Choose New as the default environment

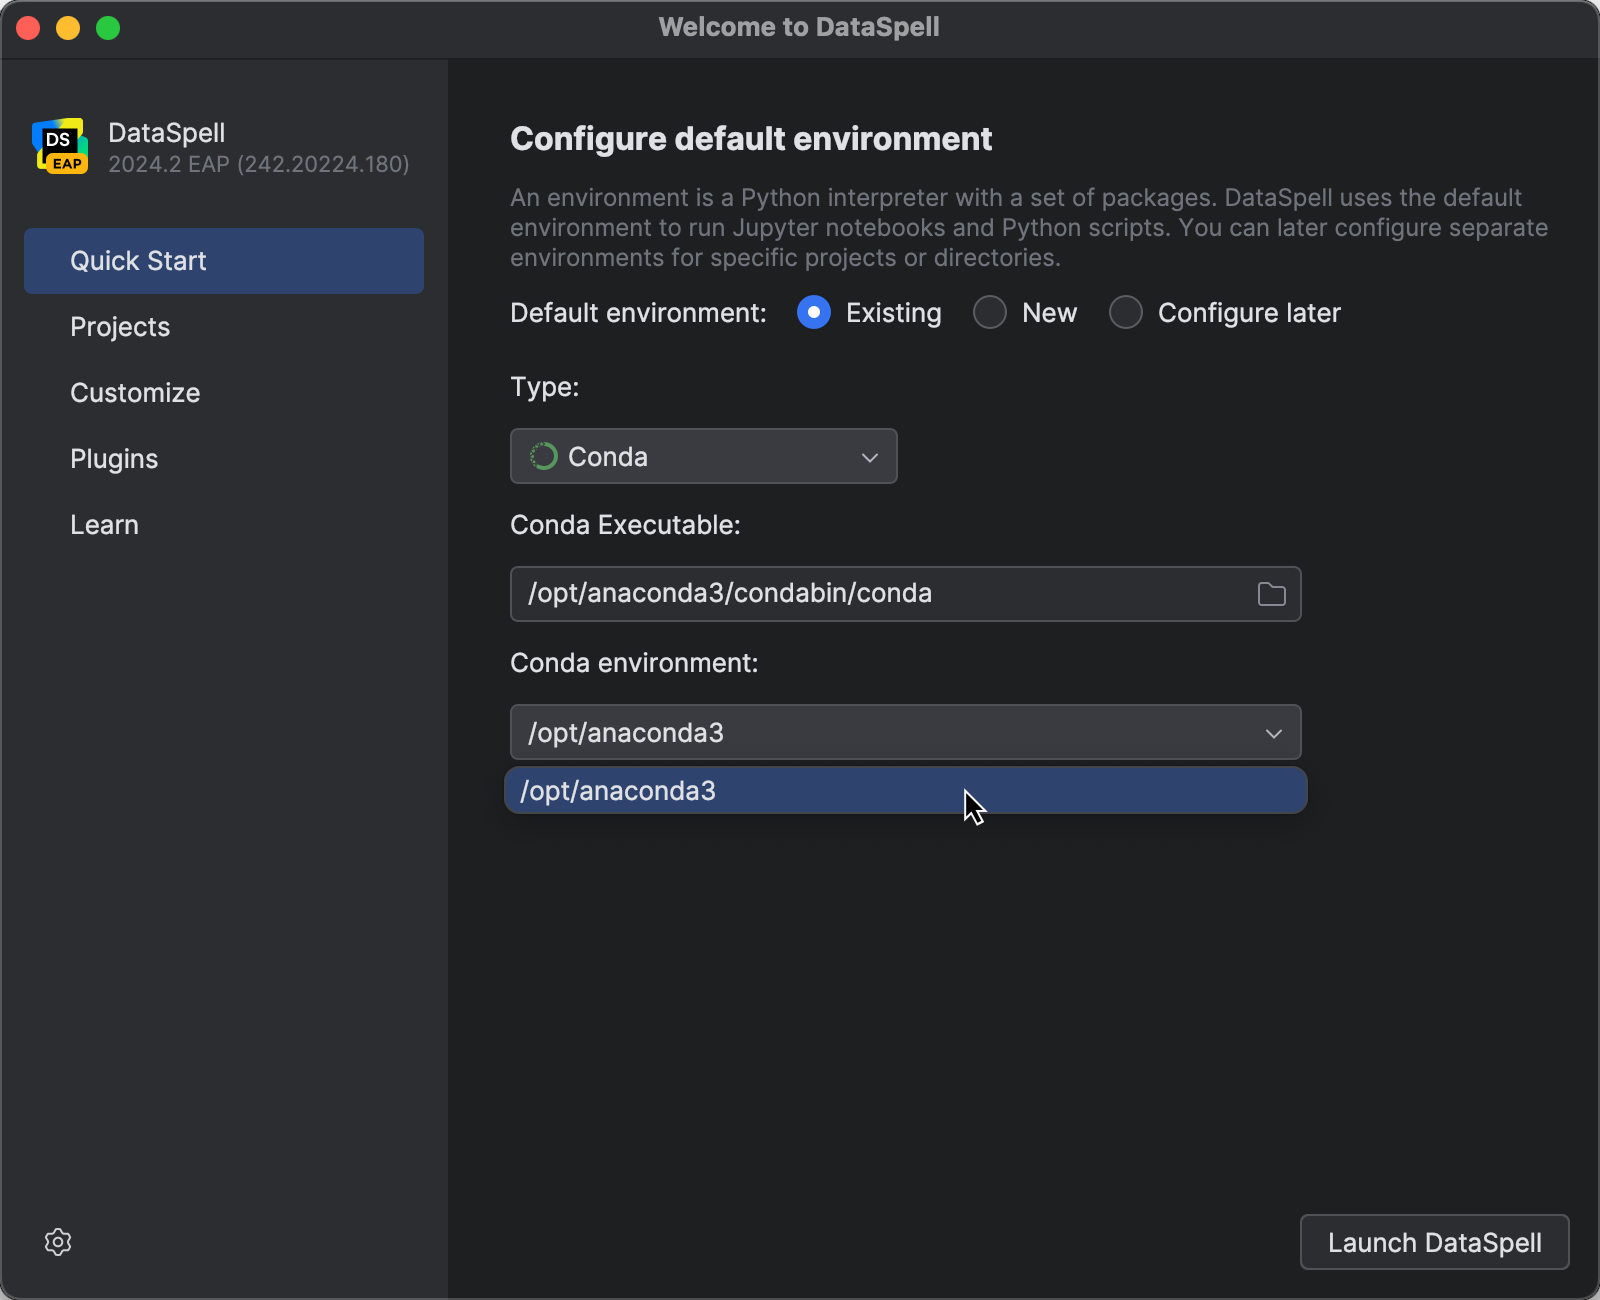coord(989,312)
